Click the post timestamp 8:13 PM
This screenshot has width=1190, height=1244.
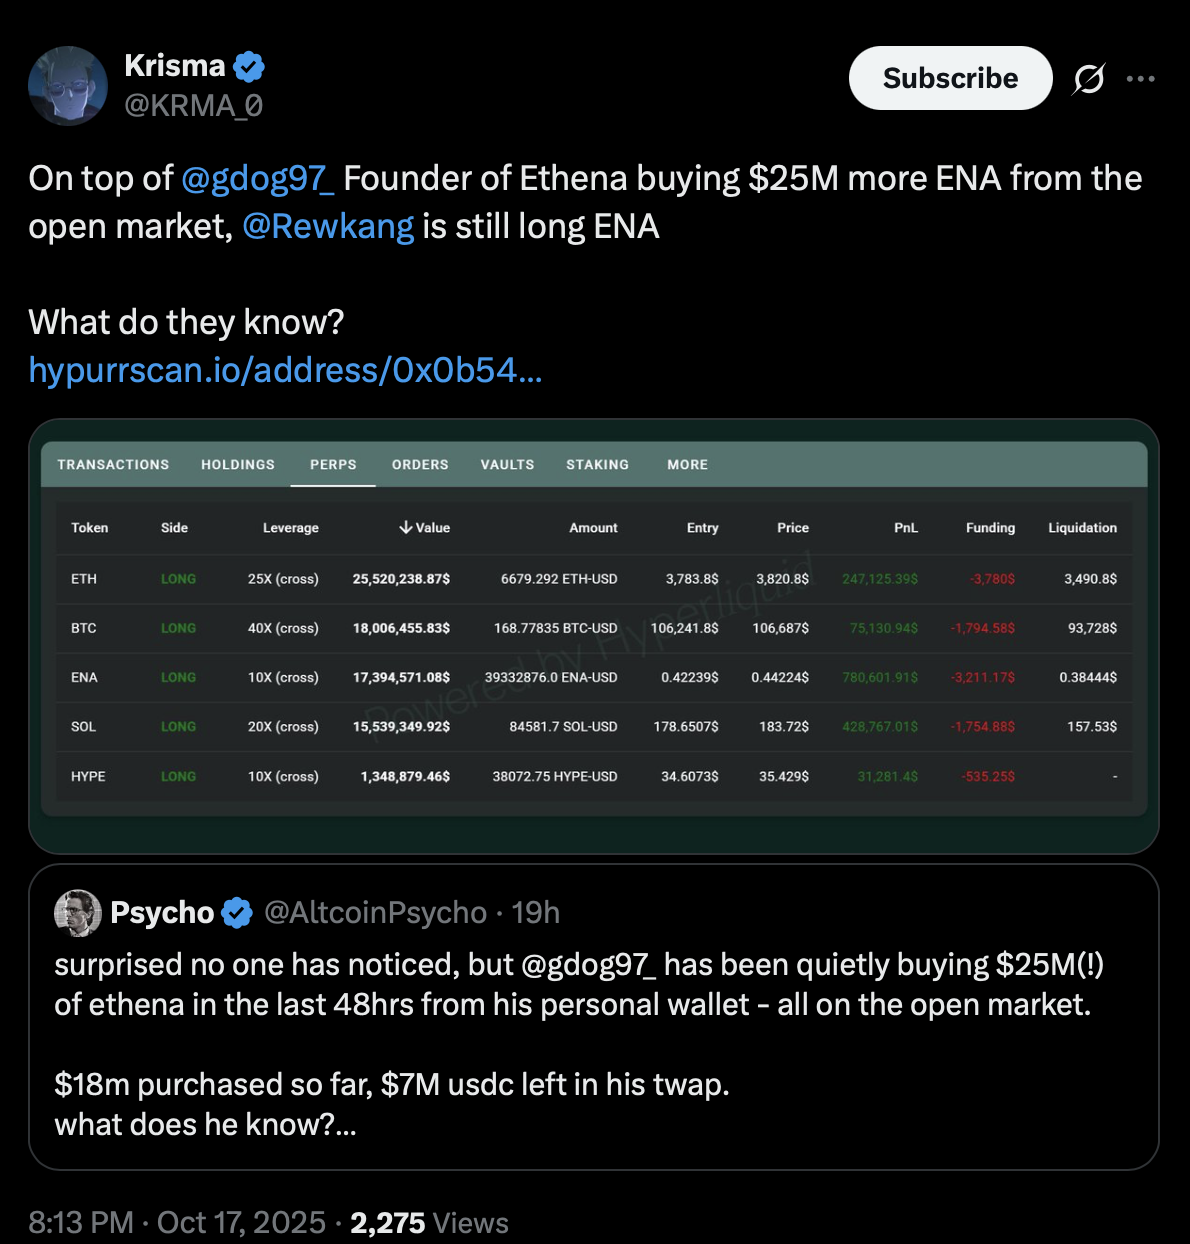pos(80,1222)
